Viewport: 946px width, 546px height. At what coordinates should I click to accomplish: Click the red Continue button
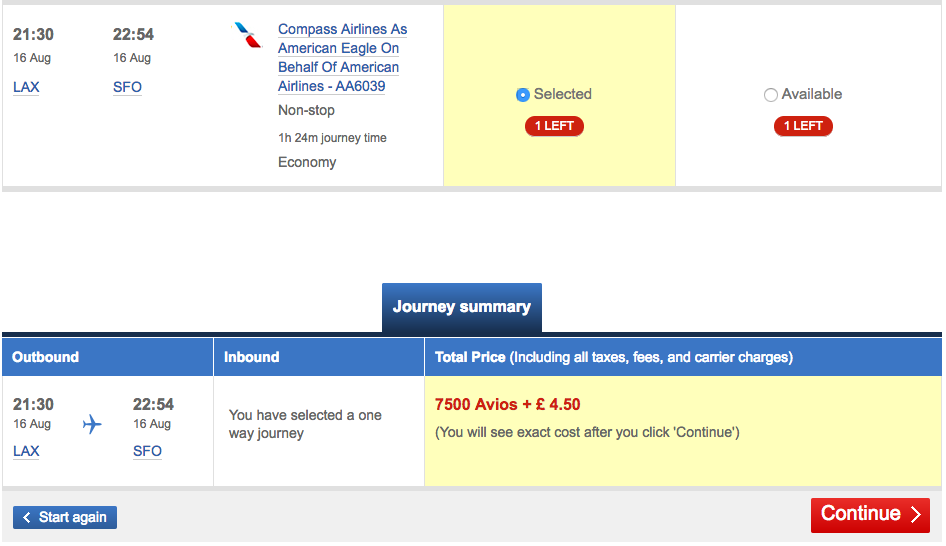pyautogui.click(x=870, y=515)
